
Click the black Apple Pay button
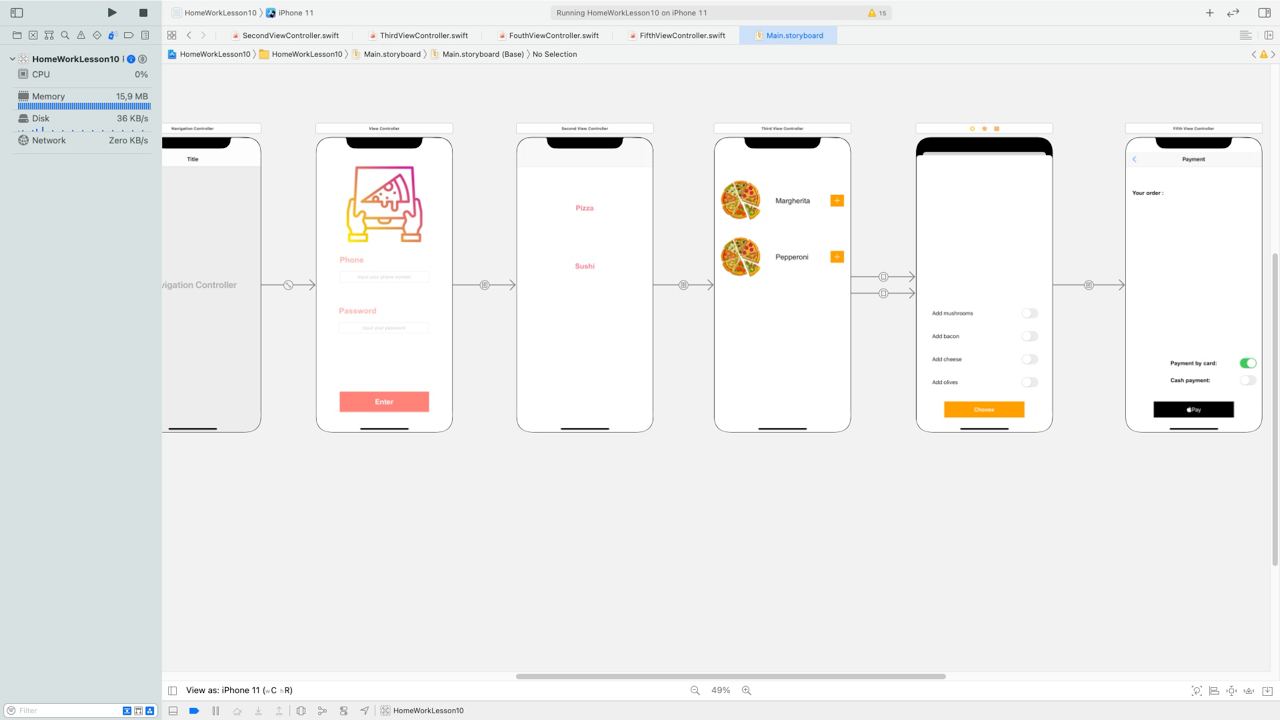[1193, 409]
